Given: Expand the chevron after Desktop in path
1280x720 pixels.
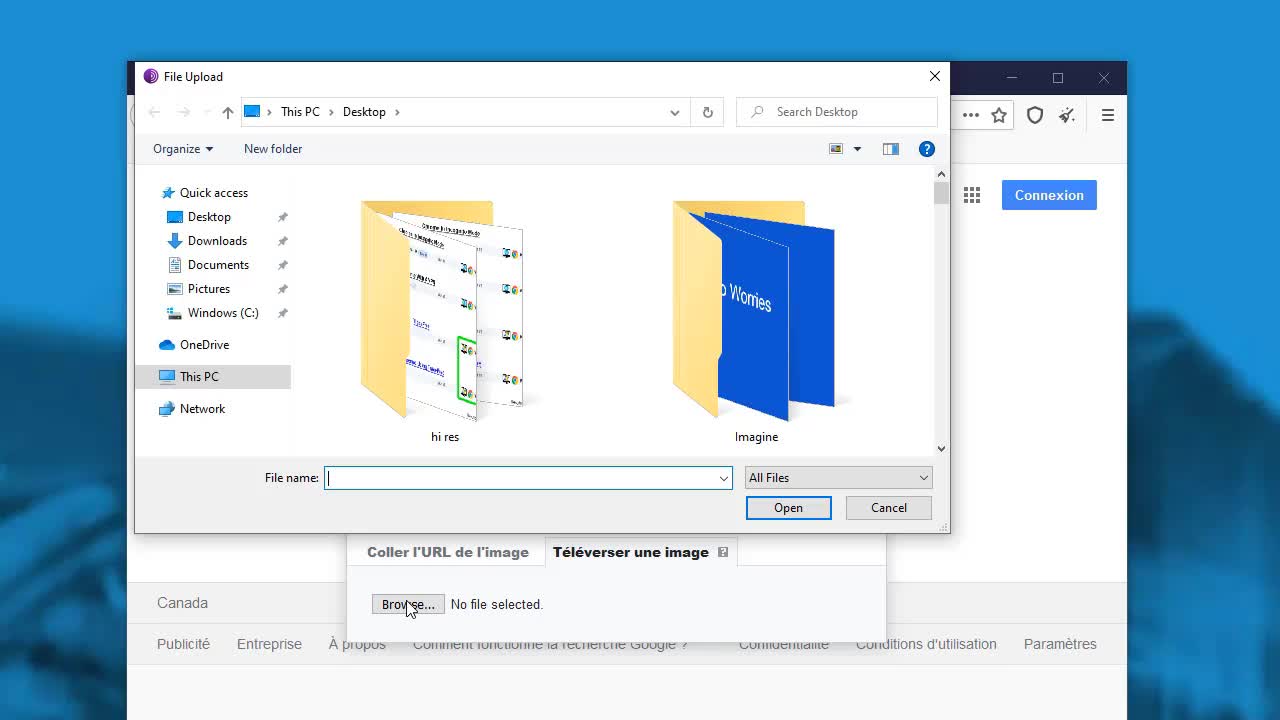Looking at the screenshot, I should coord(397,112).
